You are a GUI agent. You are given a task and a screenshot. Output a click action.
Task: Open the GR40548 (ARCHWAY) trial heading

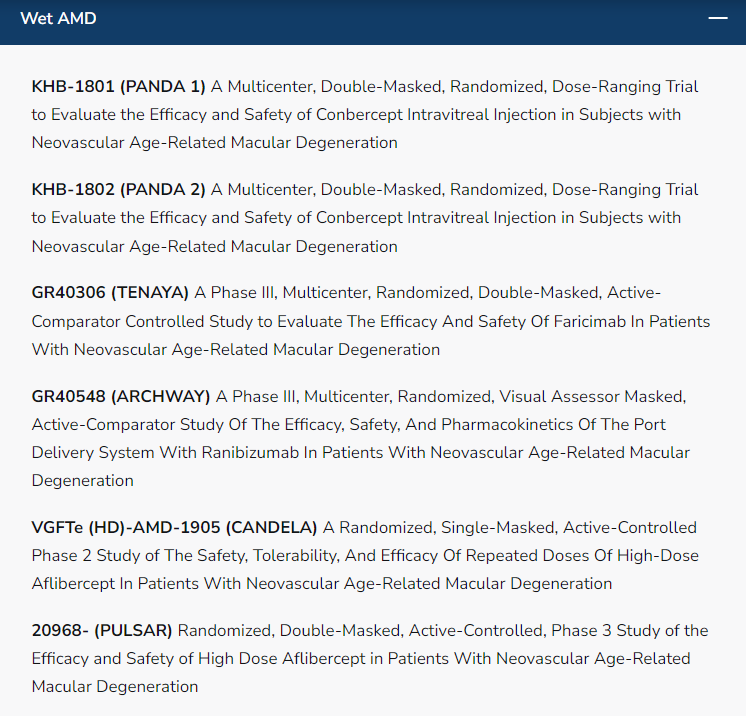(x=121, y=397)
